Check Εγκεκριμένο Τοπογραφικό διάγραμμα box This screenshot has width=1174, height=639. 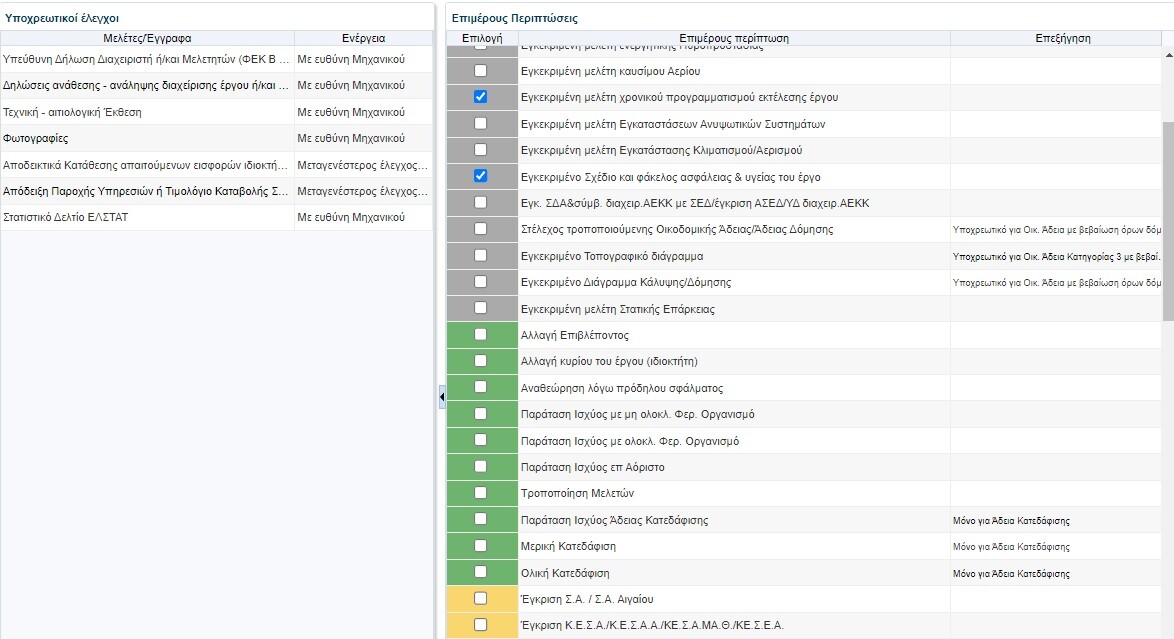(x=481, y=255)
